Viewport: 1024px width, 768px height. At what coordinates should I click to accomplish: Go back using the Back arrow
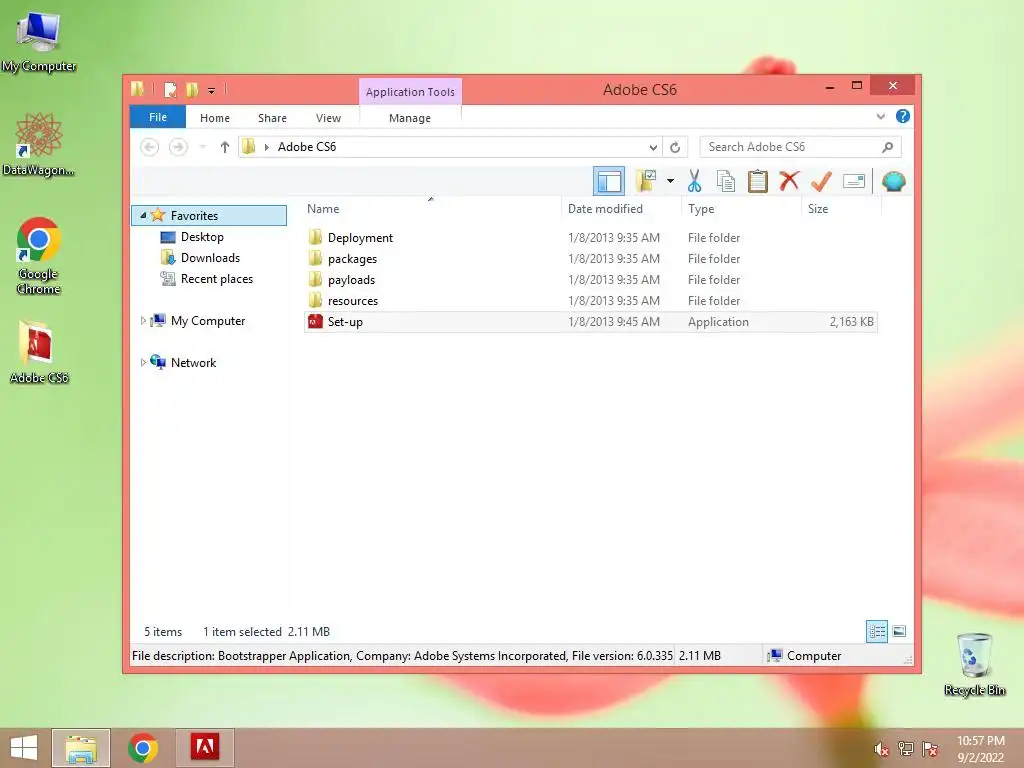point(150,147)
